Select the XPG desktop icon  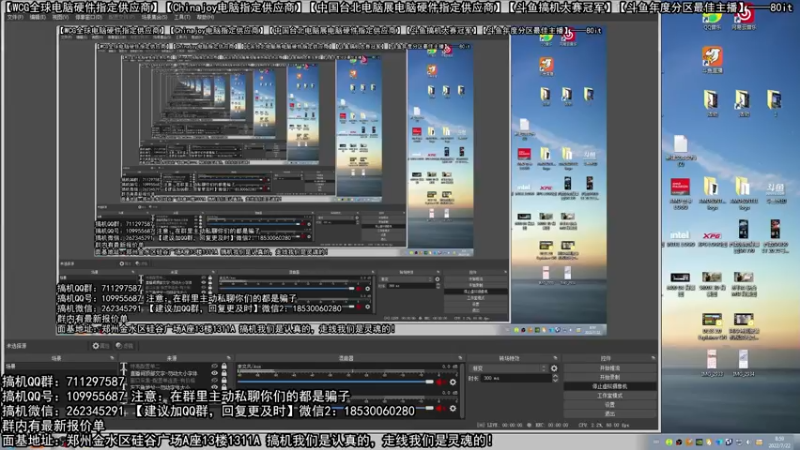[712, 239]
